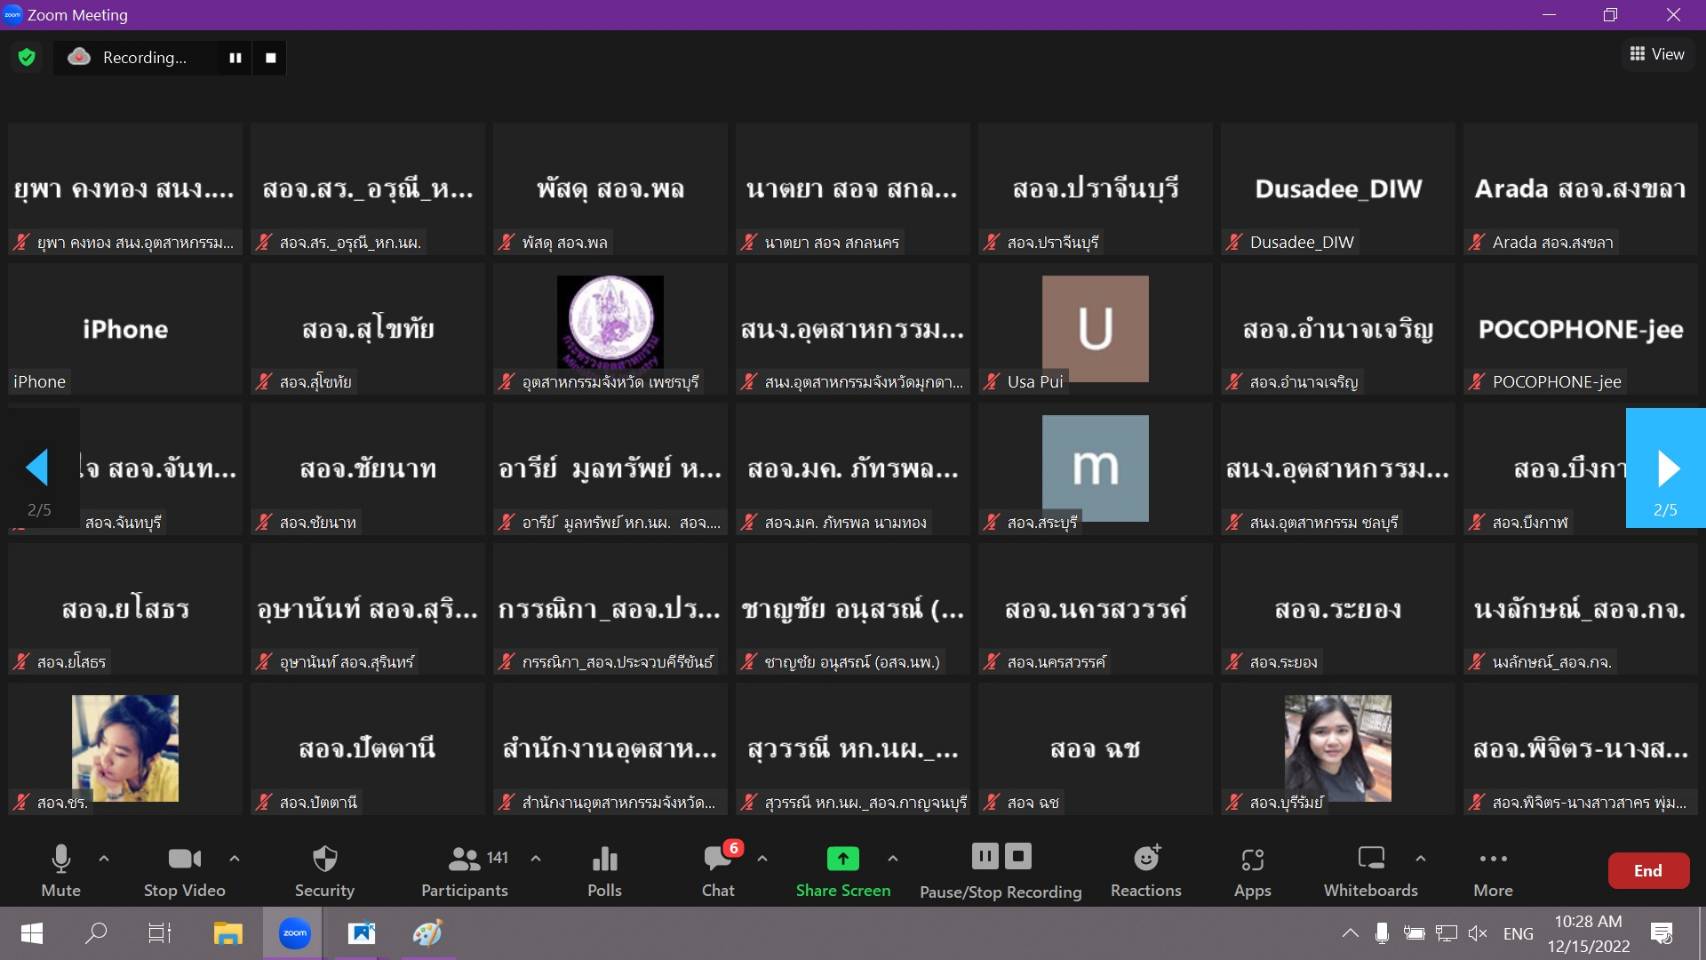This screenshot has height=960, width=1706.
Task: Open the View layout menu
Action: (1656, 54)
